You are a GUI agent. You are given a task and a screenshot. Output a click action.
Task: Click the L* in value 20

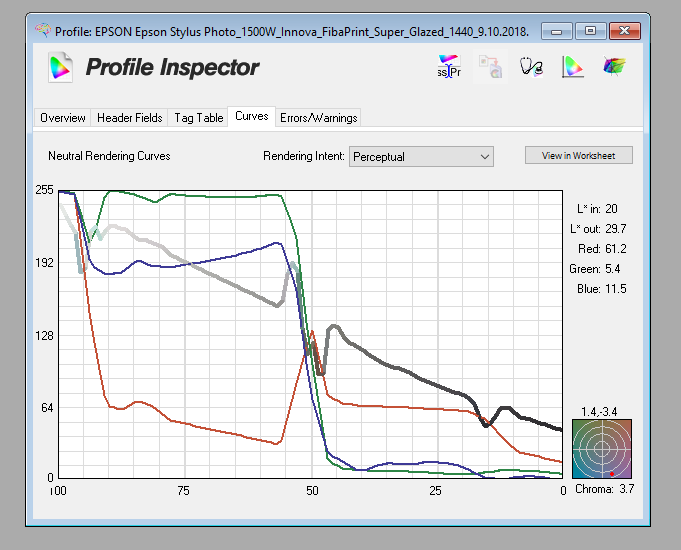coord(611,209)
